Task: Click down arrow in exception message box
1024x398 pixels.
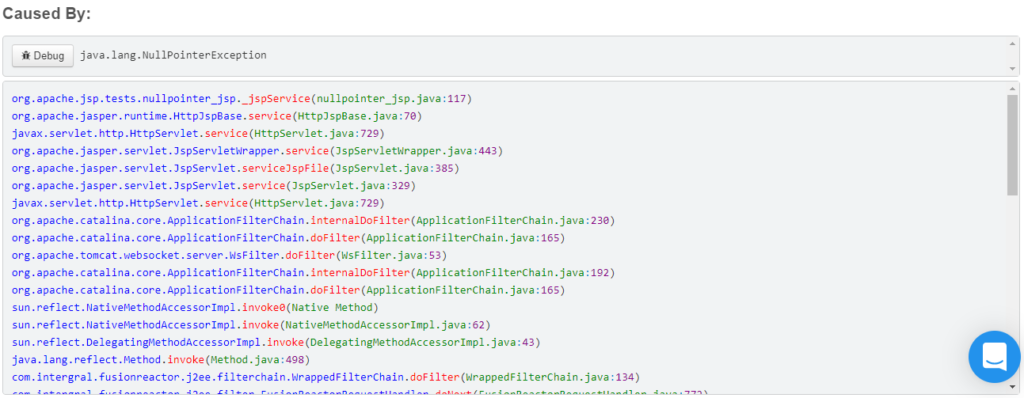Action: [1012, 69]
